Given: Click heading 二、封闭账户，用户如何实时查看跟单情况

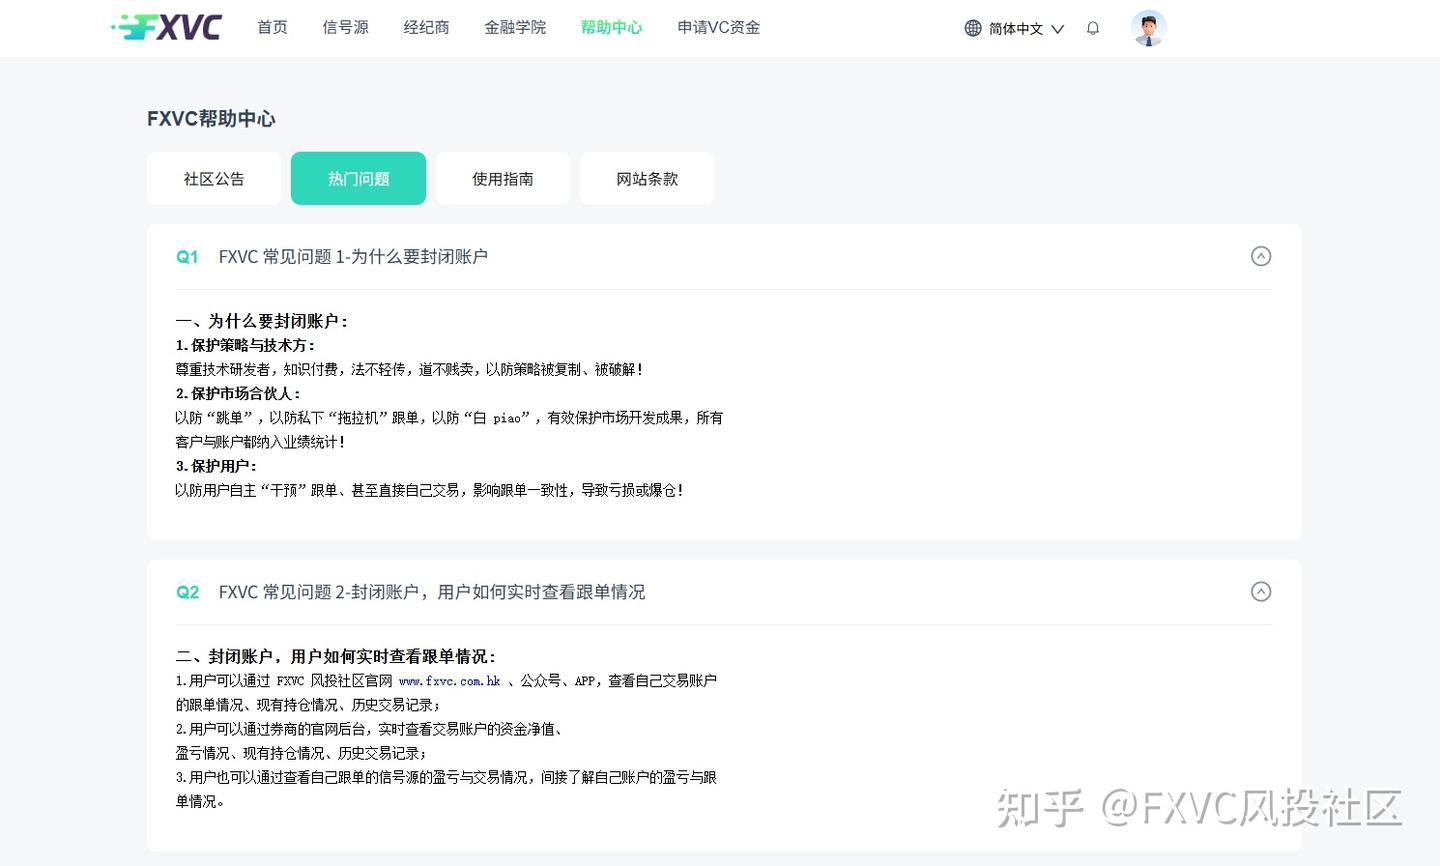Looking at the screenshot, I should [x=336, y=656].
